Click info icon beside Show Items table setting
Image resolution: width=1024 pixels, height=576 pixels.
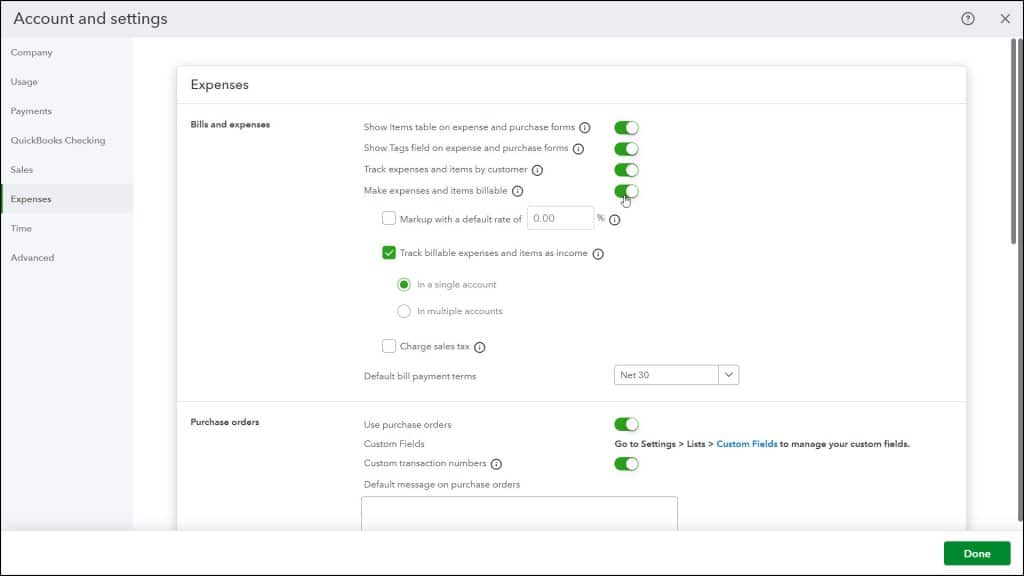click(585, 127)
